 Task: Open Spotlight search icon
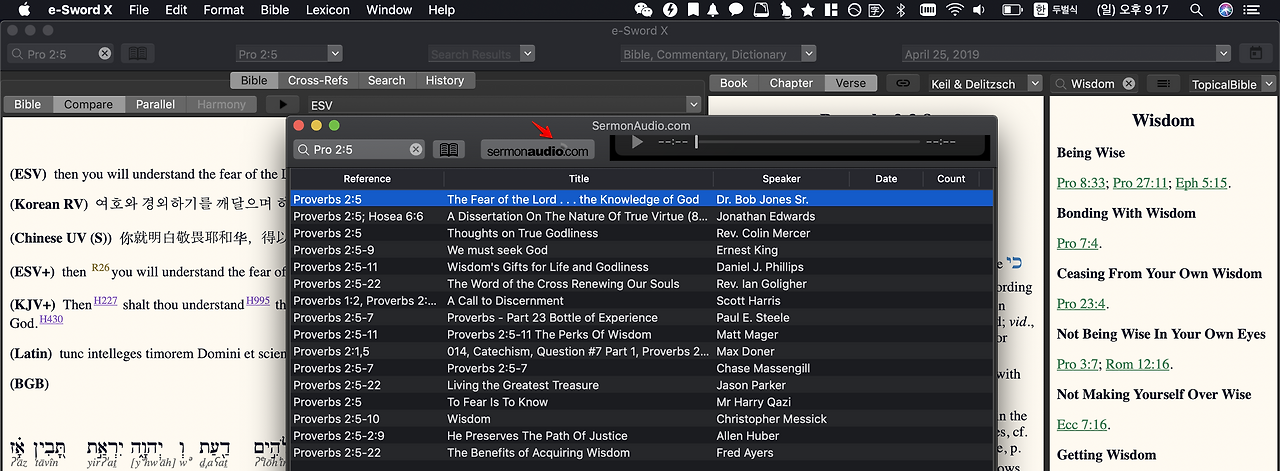(x=1196, y=9)
